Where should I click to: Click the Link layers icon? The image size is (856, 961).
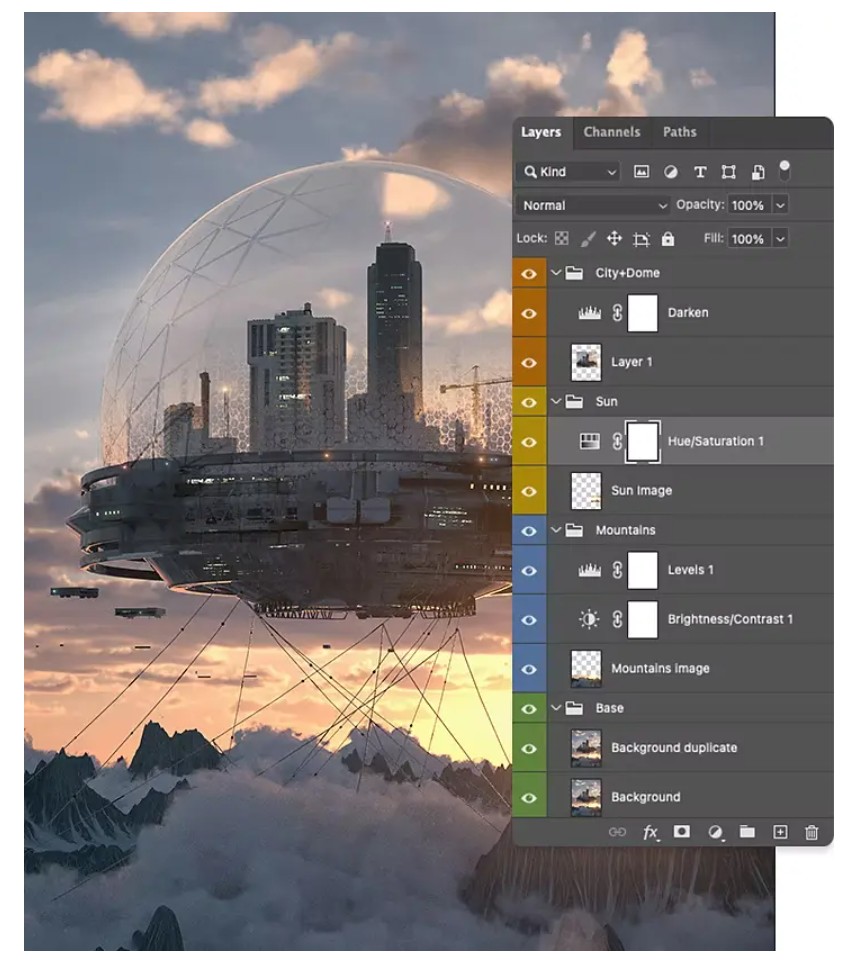tap(617, 832)
